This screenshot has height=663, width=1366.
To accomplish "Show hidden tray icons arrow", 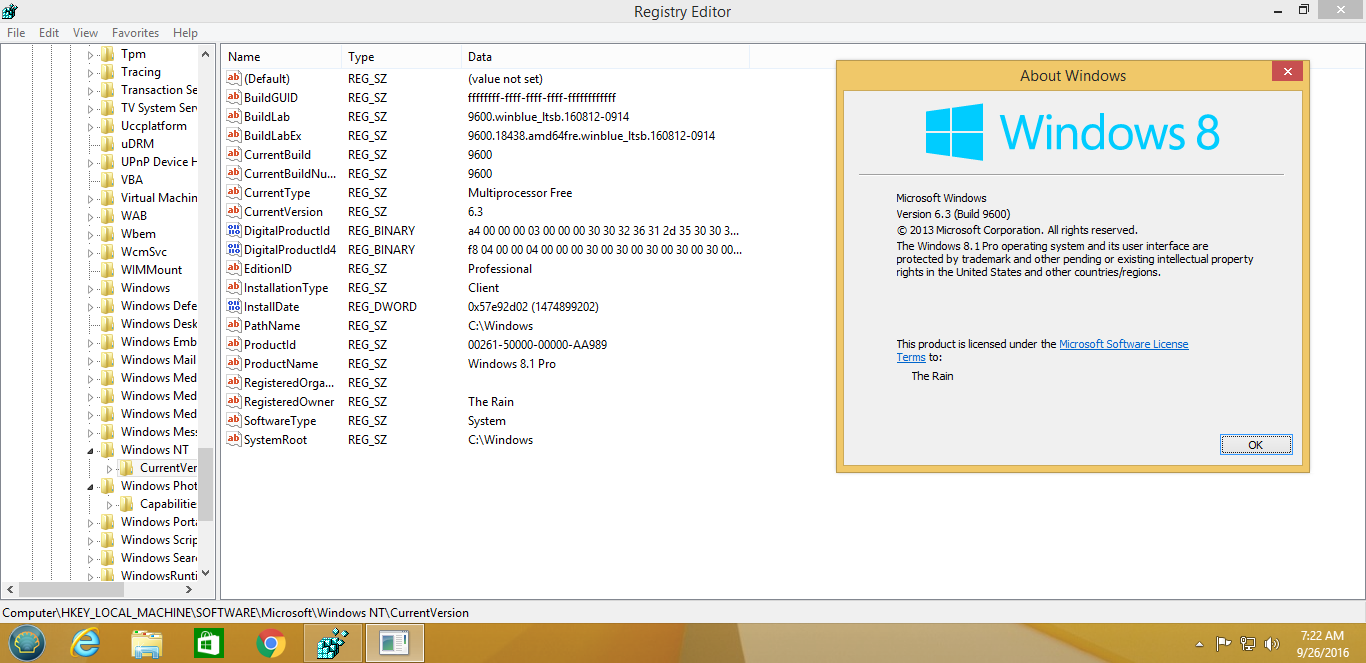I will click(1199, 644).
